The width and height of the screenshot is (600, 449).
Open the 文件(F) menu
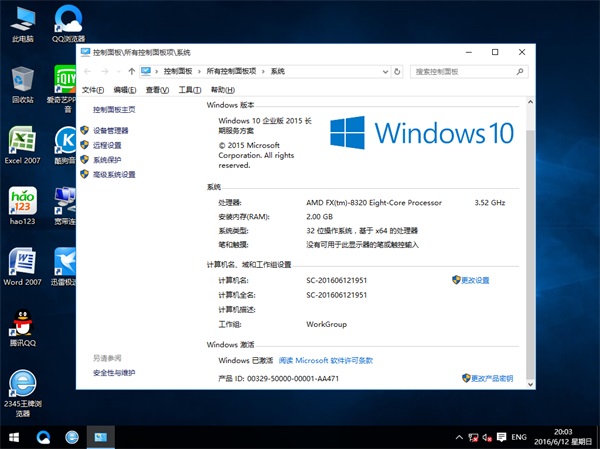93,90
